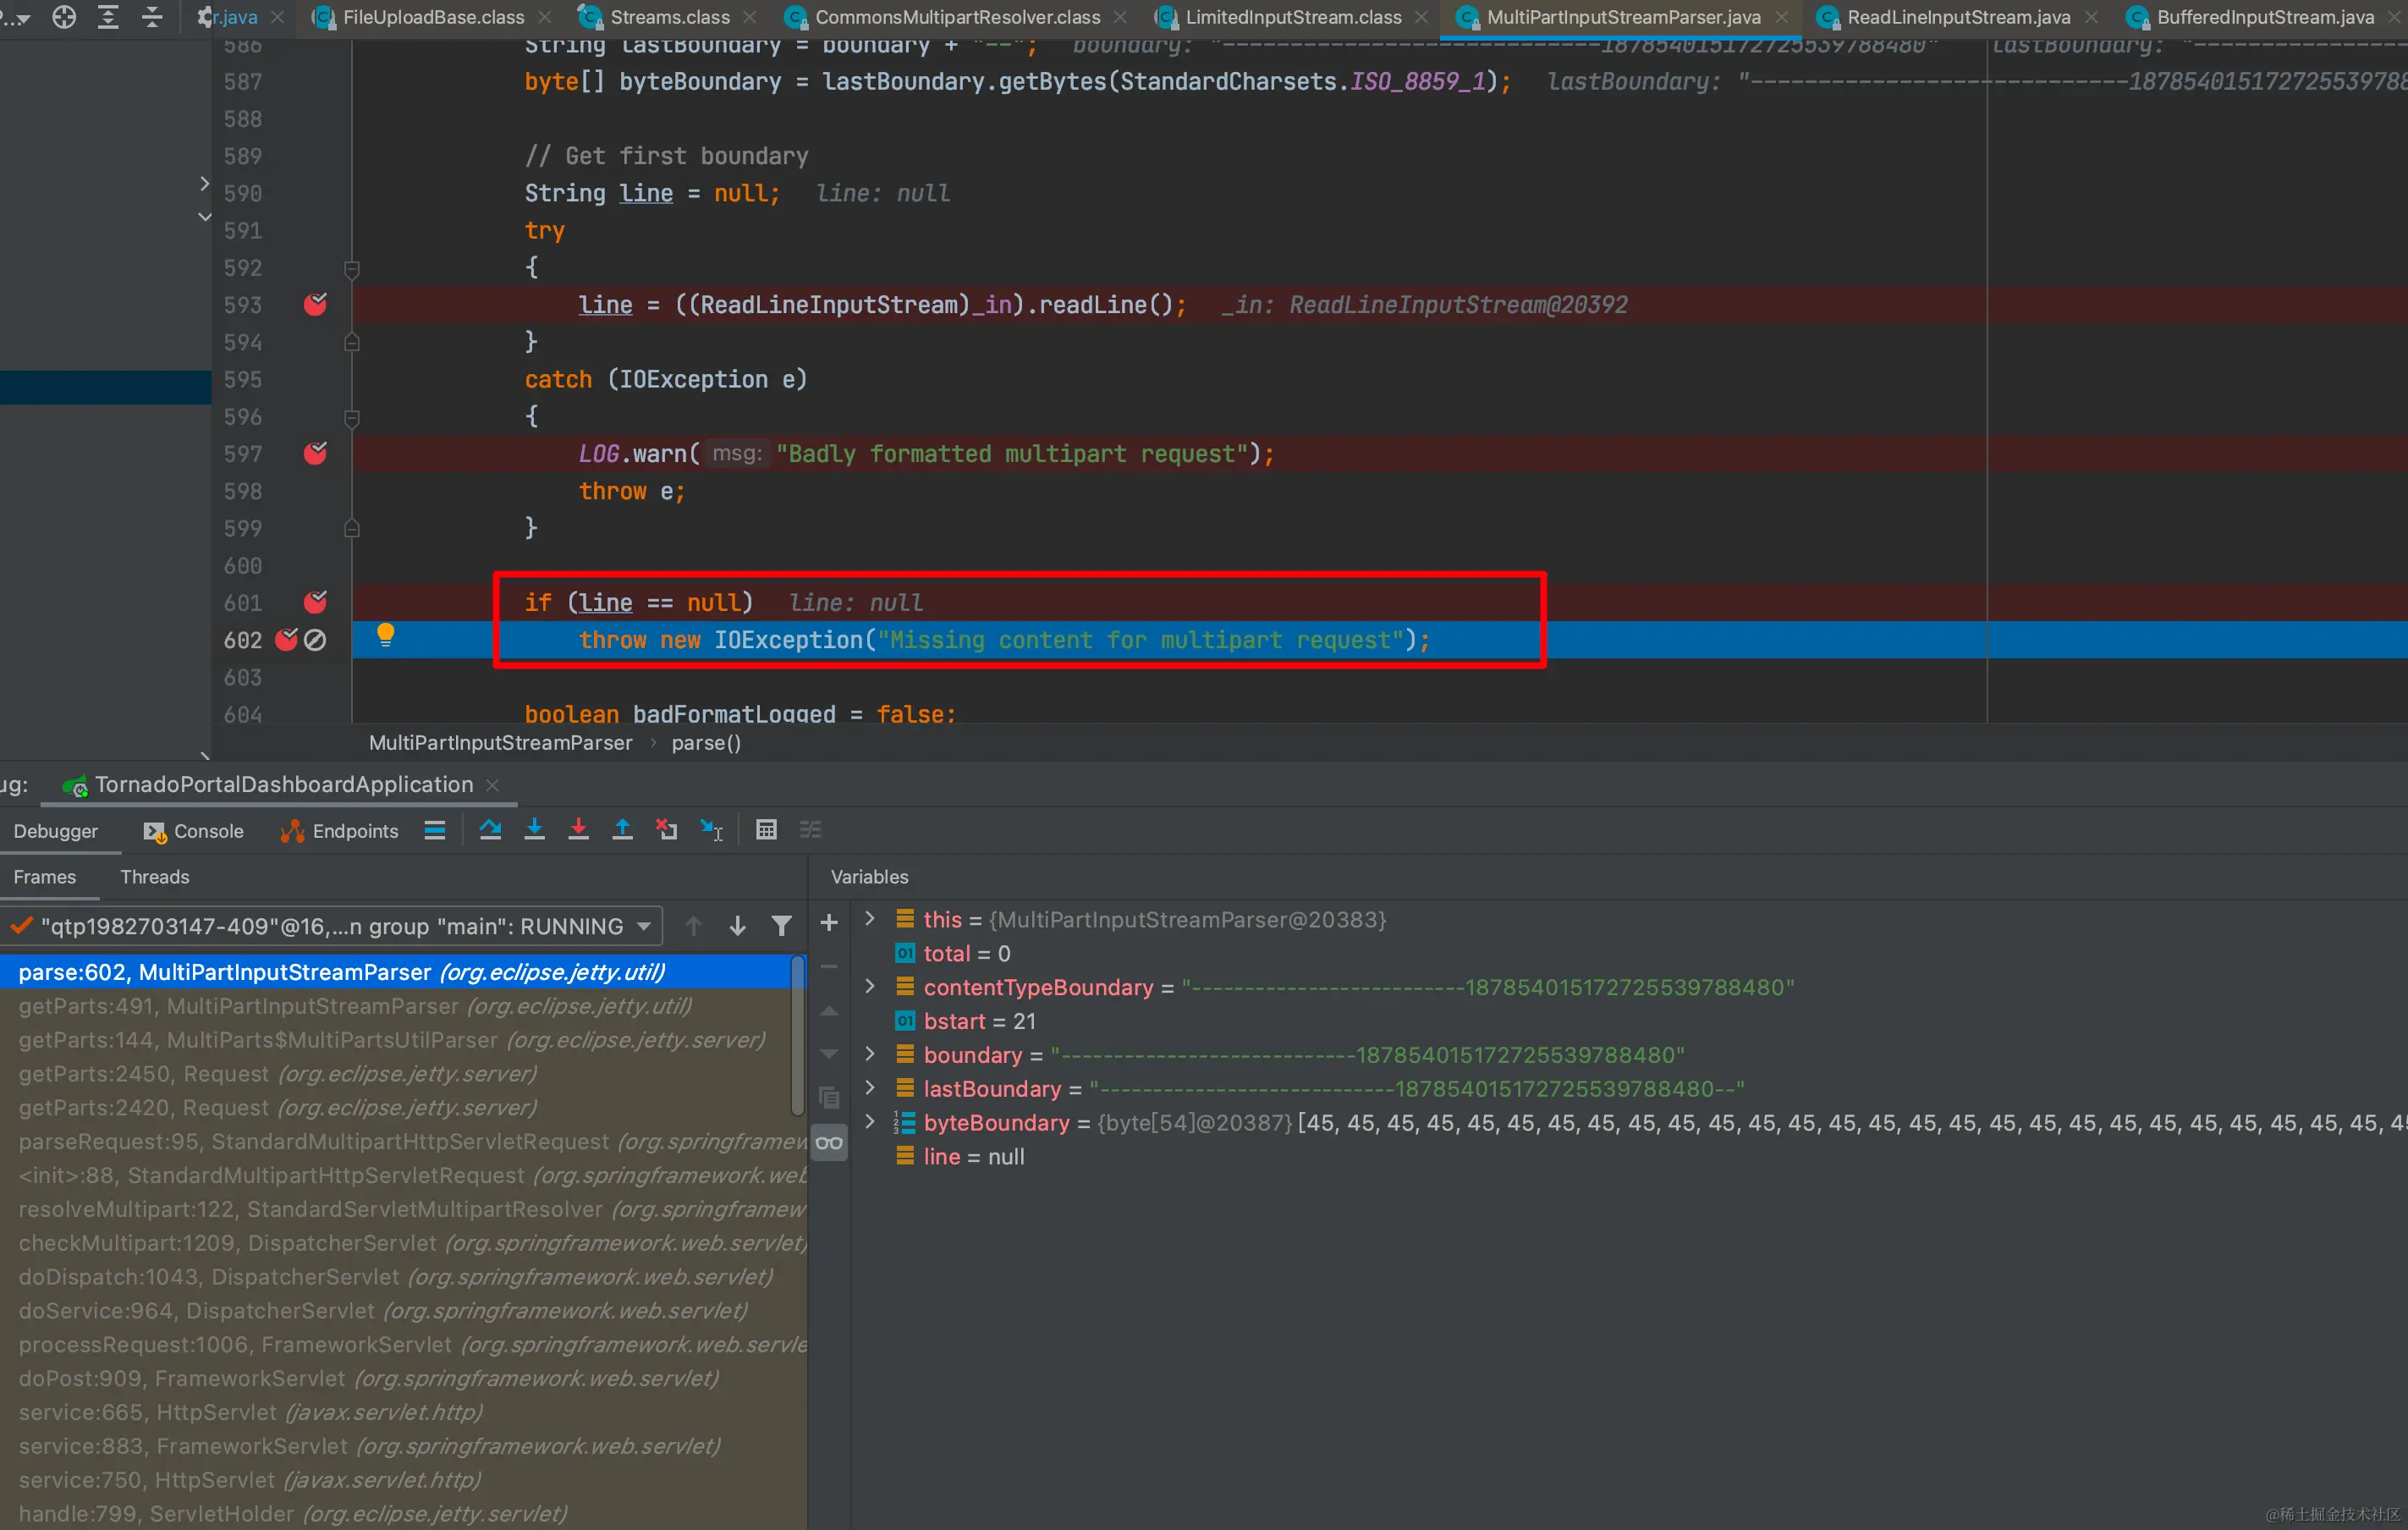The height and width of the screenshot is (1530, 2408).
Task: Click the Step Into icon
Action: (x=534, y=830)
